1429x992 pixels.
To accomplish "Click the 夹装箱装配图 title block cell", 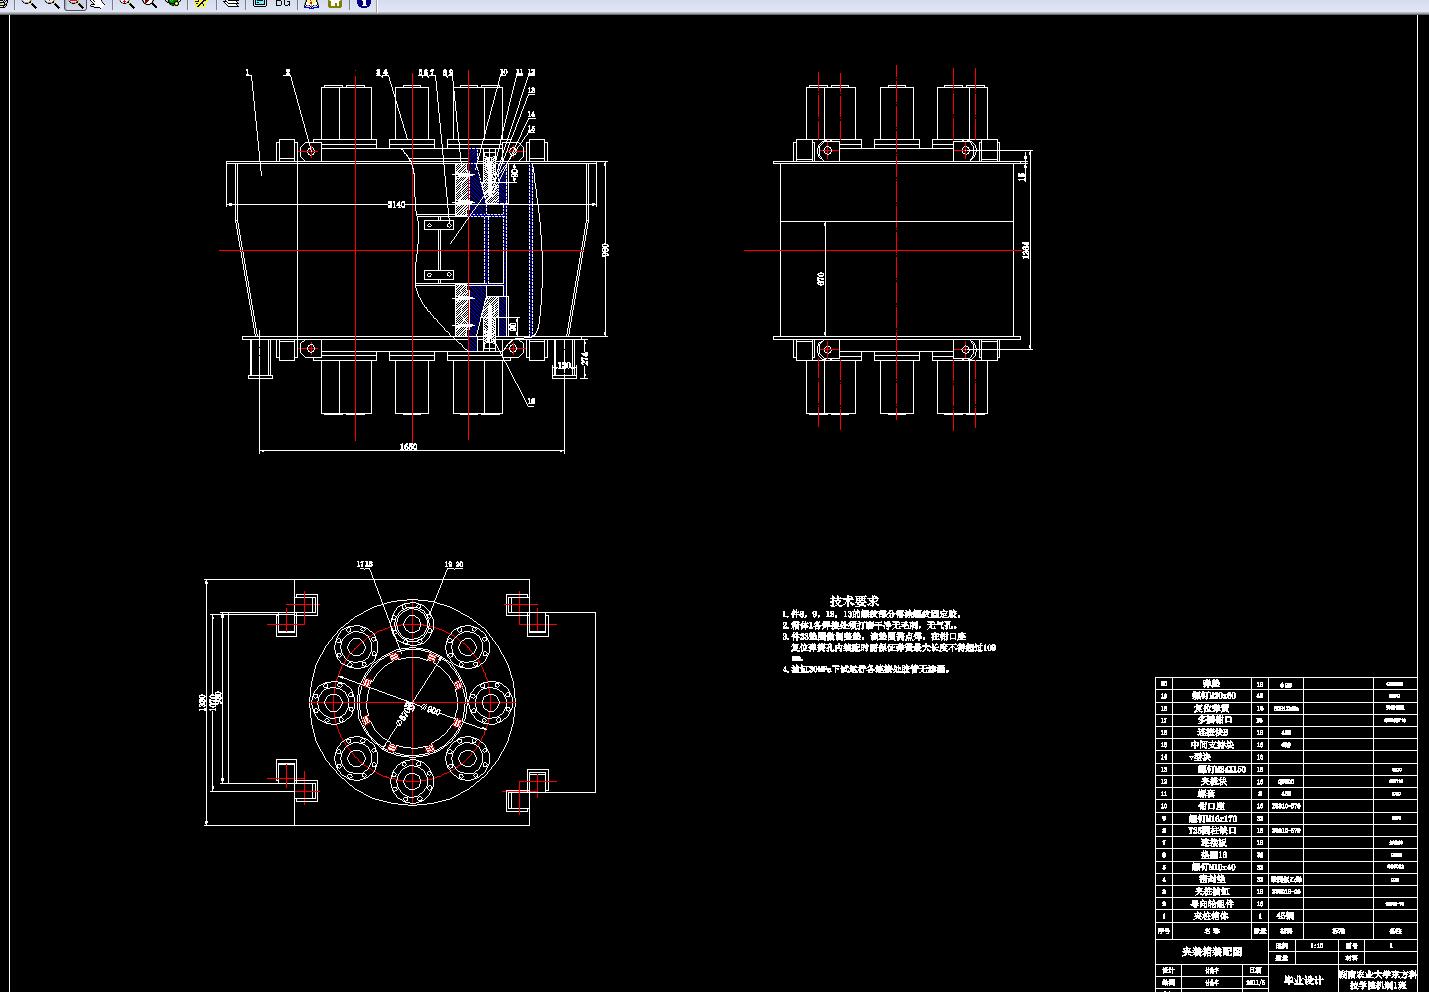I will (1212, 952).
